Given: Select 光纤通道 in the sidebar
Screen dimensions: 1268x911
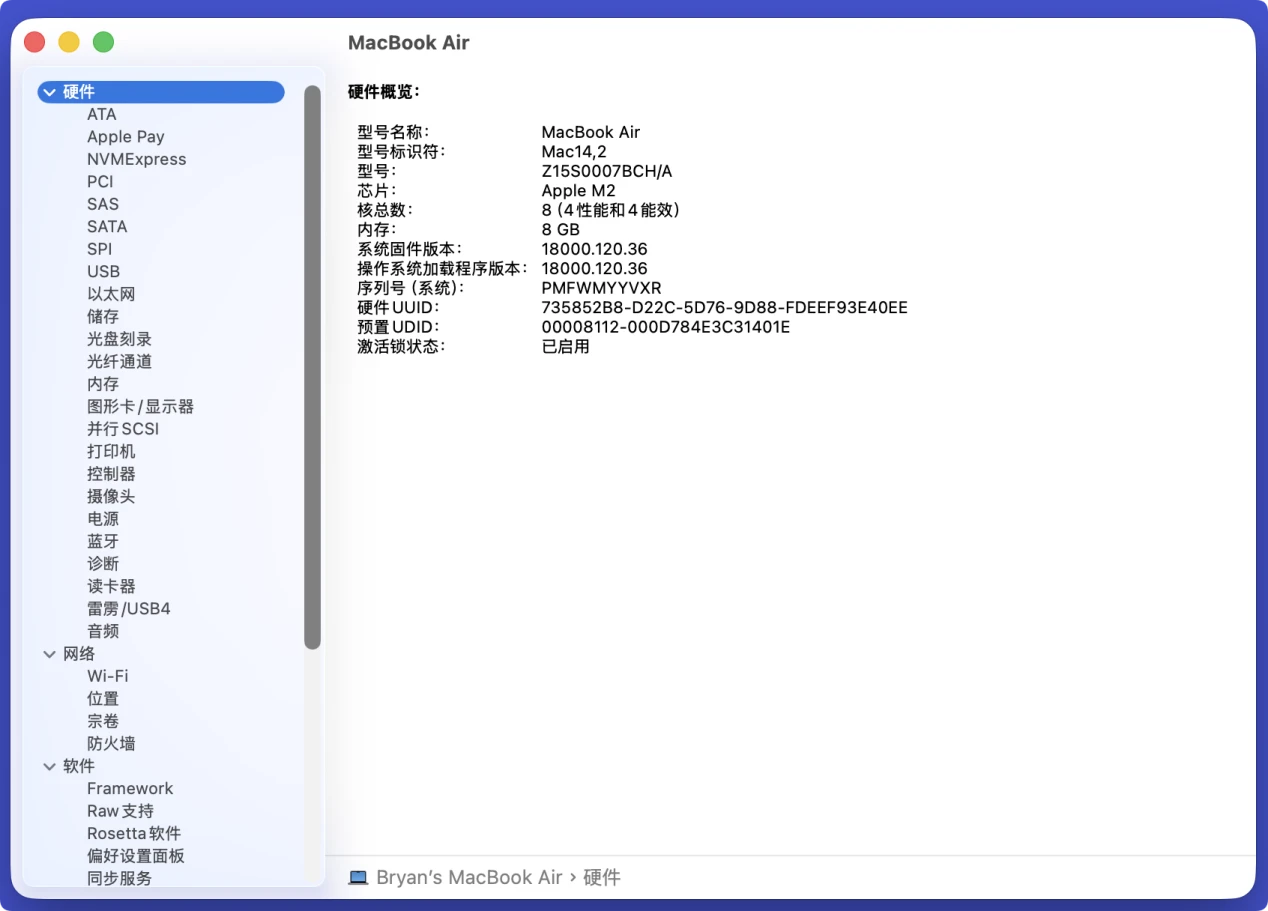Looking at the screenshot, I should tap(119, 361).
